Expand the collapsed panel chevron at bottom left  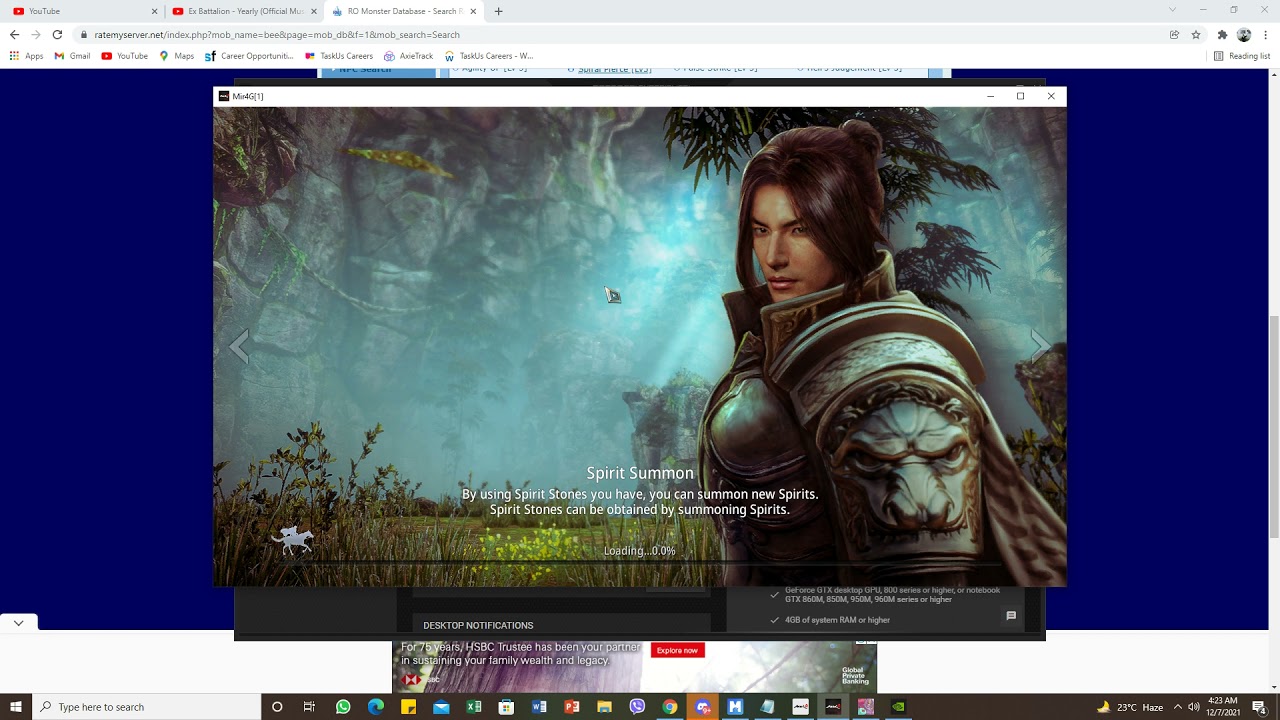[19, 622]
